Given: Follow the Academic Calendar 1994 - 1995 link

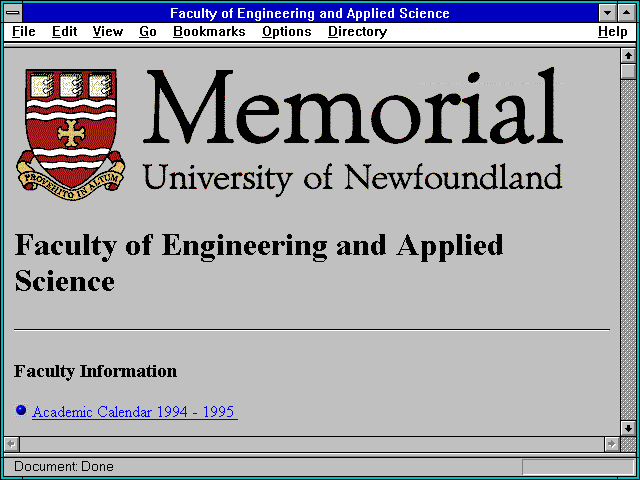Looking at the screenshot, I should click(135, 411).
